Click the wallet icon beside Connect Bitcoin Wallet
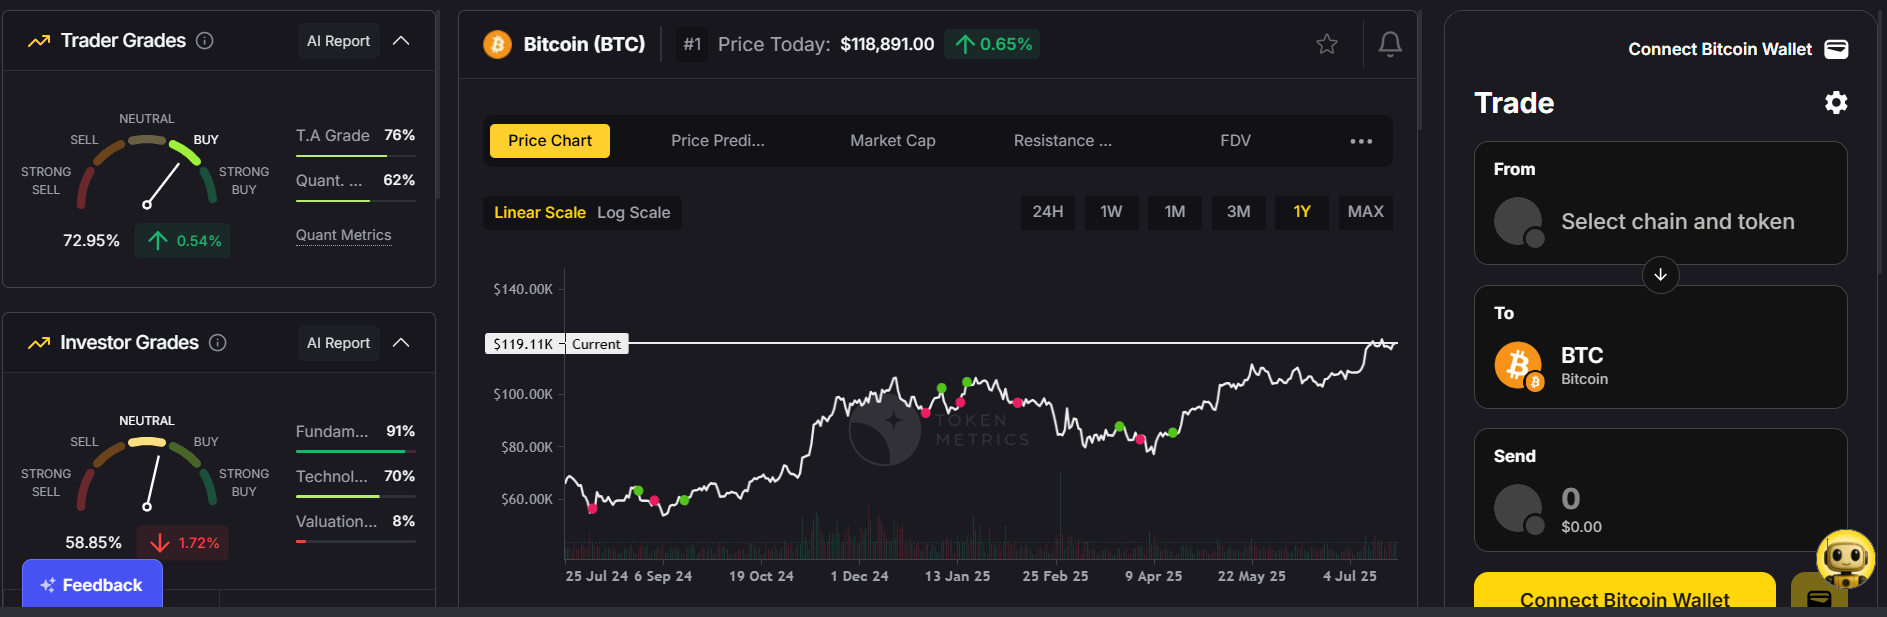This screenshot has height=617, width=1887. coord(1836,50)
